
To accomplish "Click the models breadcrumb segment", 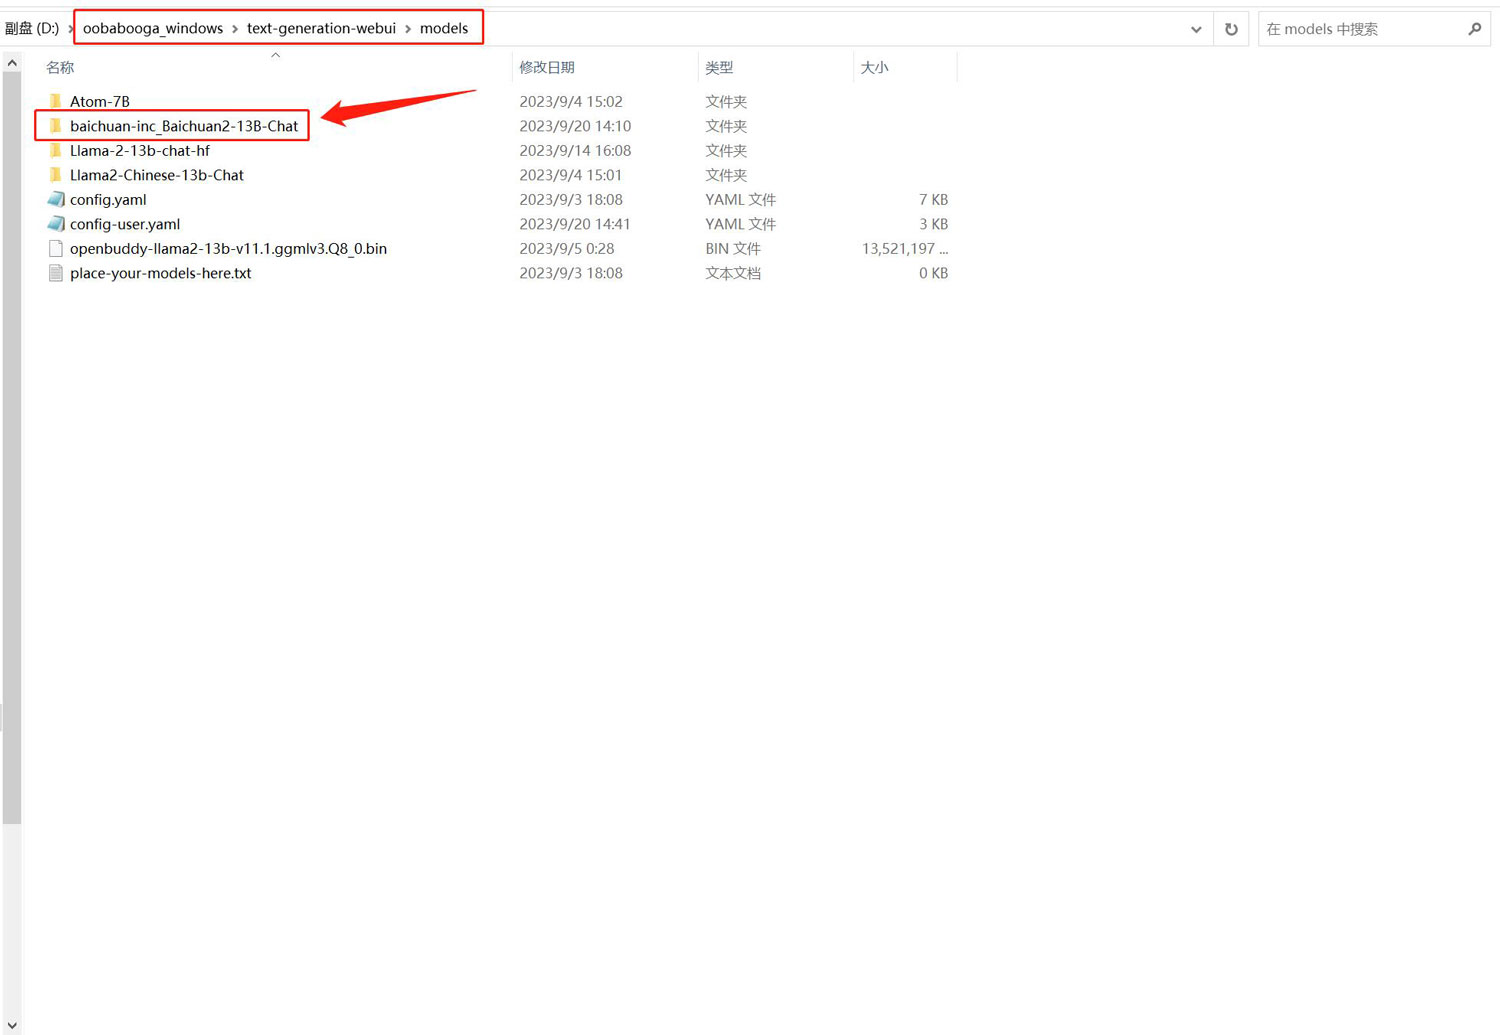I will (444, 28).
